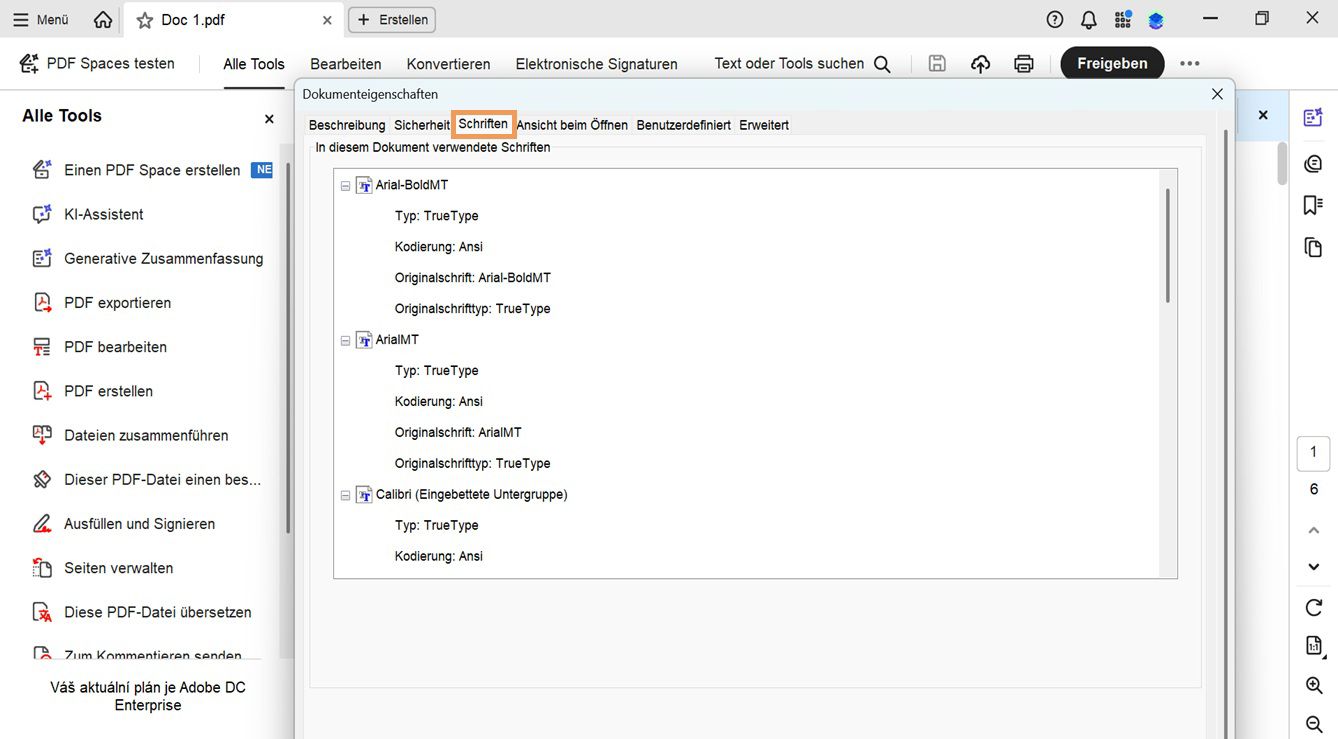The height and width of the screenshot is (739, 1338).
Task: Select the Benutzerdefiniert tab
Action: (683, 125)
